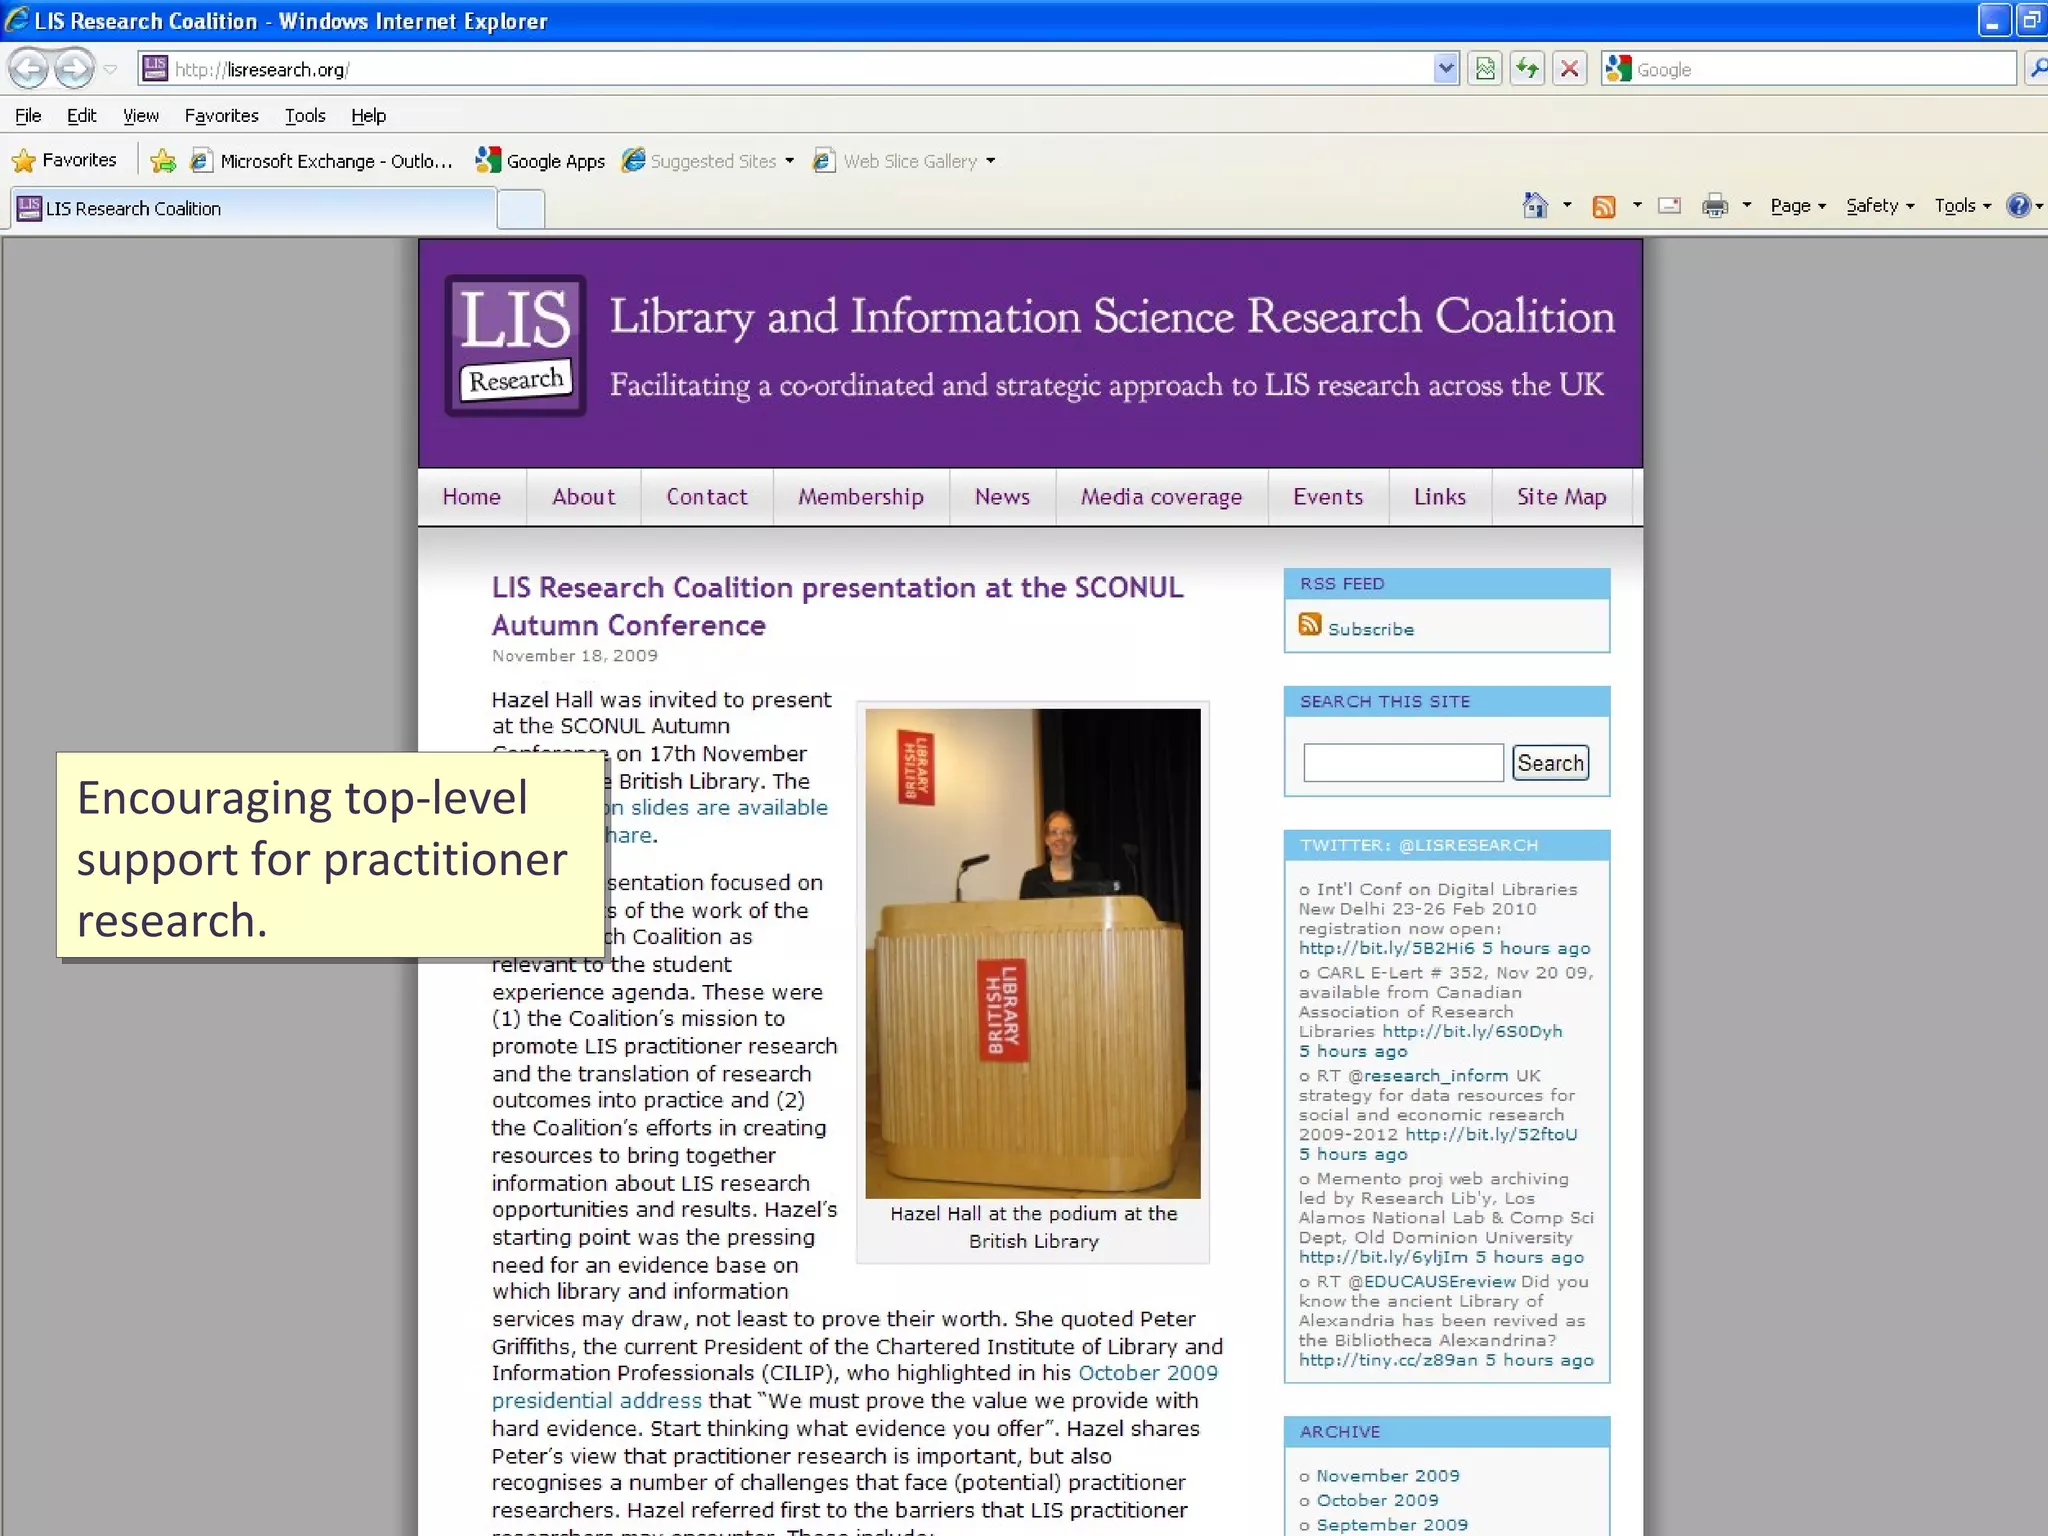Open the Contact page

(x=707, y=497)
